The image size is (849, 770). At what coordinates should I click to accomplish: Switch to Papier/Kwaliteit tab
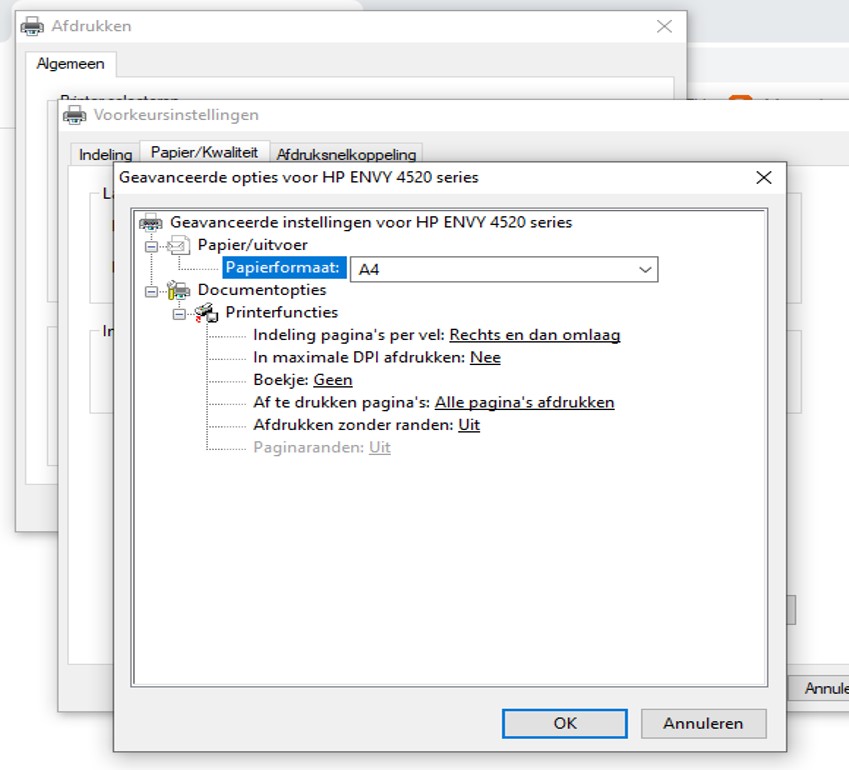[204, 152]
